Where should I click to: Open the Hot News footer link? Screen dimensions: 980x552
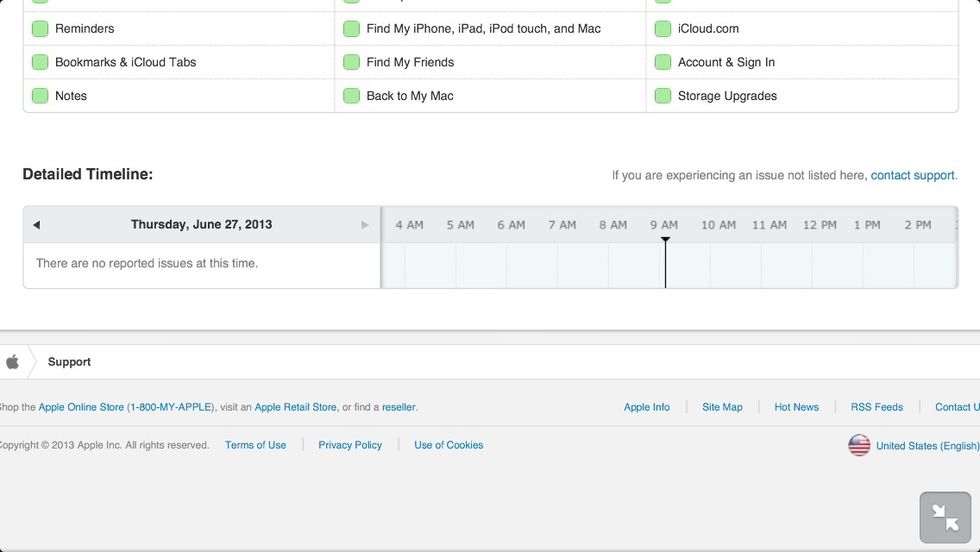tap(796, 407)
